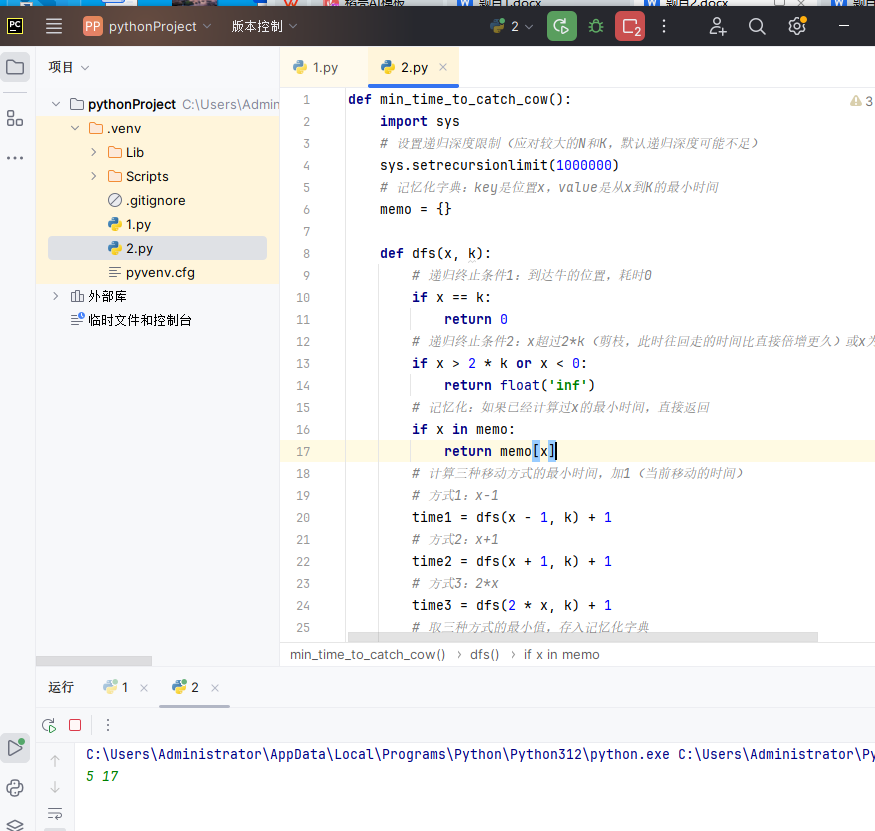875x831 pixels.
Task: Place cursor on 'memo = {}' line
Action: pyautogui.click(x=415, y=209)
